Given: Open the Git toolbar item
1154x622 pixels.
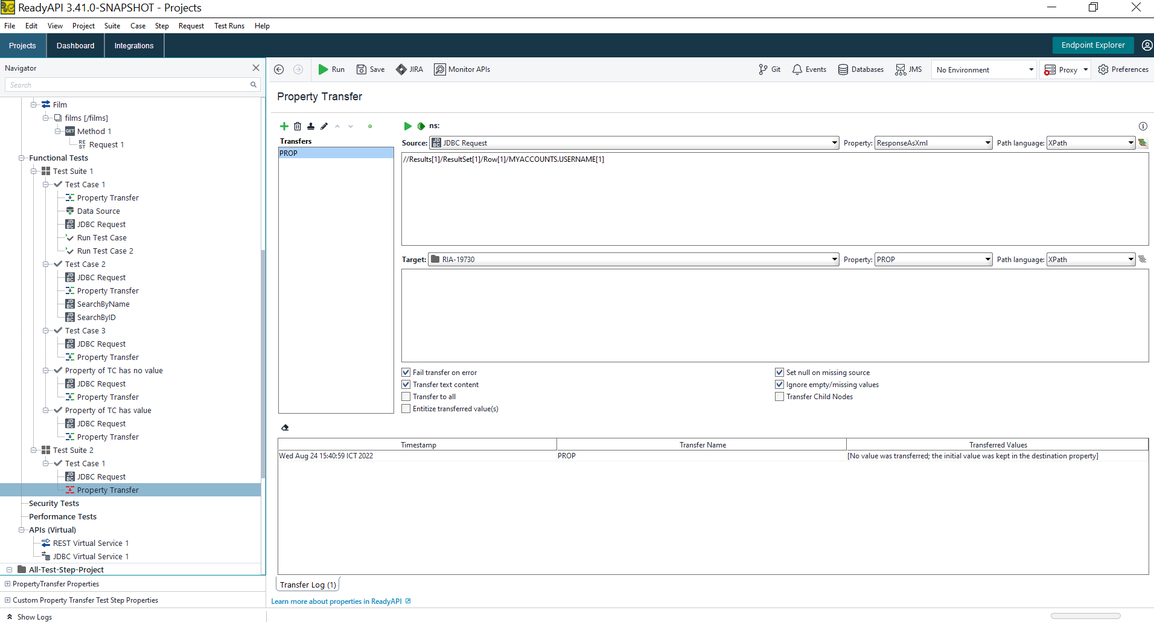Looking at the screenshot, I should click(769, 70).
